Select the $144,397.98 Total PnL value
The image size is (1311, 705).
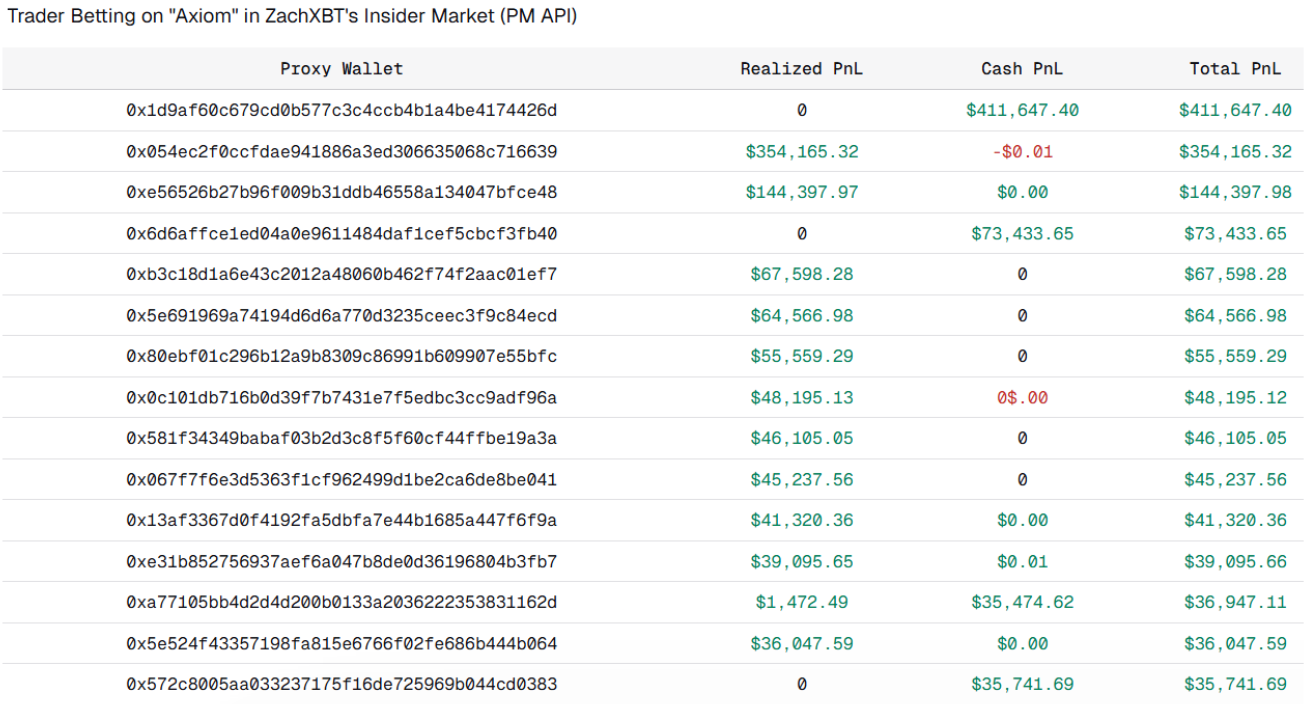click(1235, 192)
